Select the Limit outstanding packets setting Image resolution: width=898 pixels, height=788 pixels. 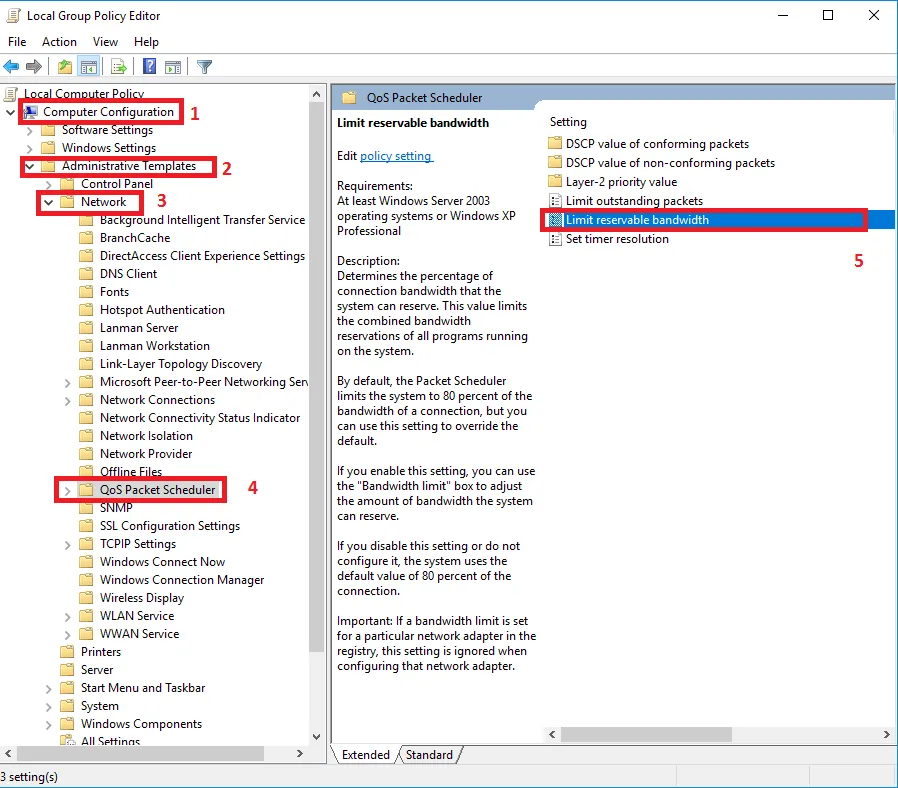pos(633,201)
